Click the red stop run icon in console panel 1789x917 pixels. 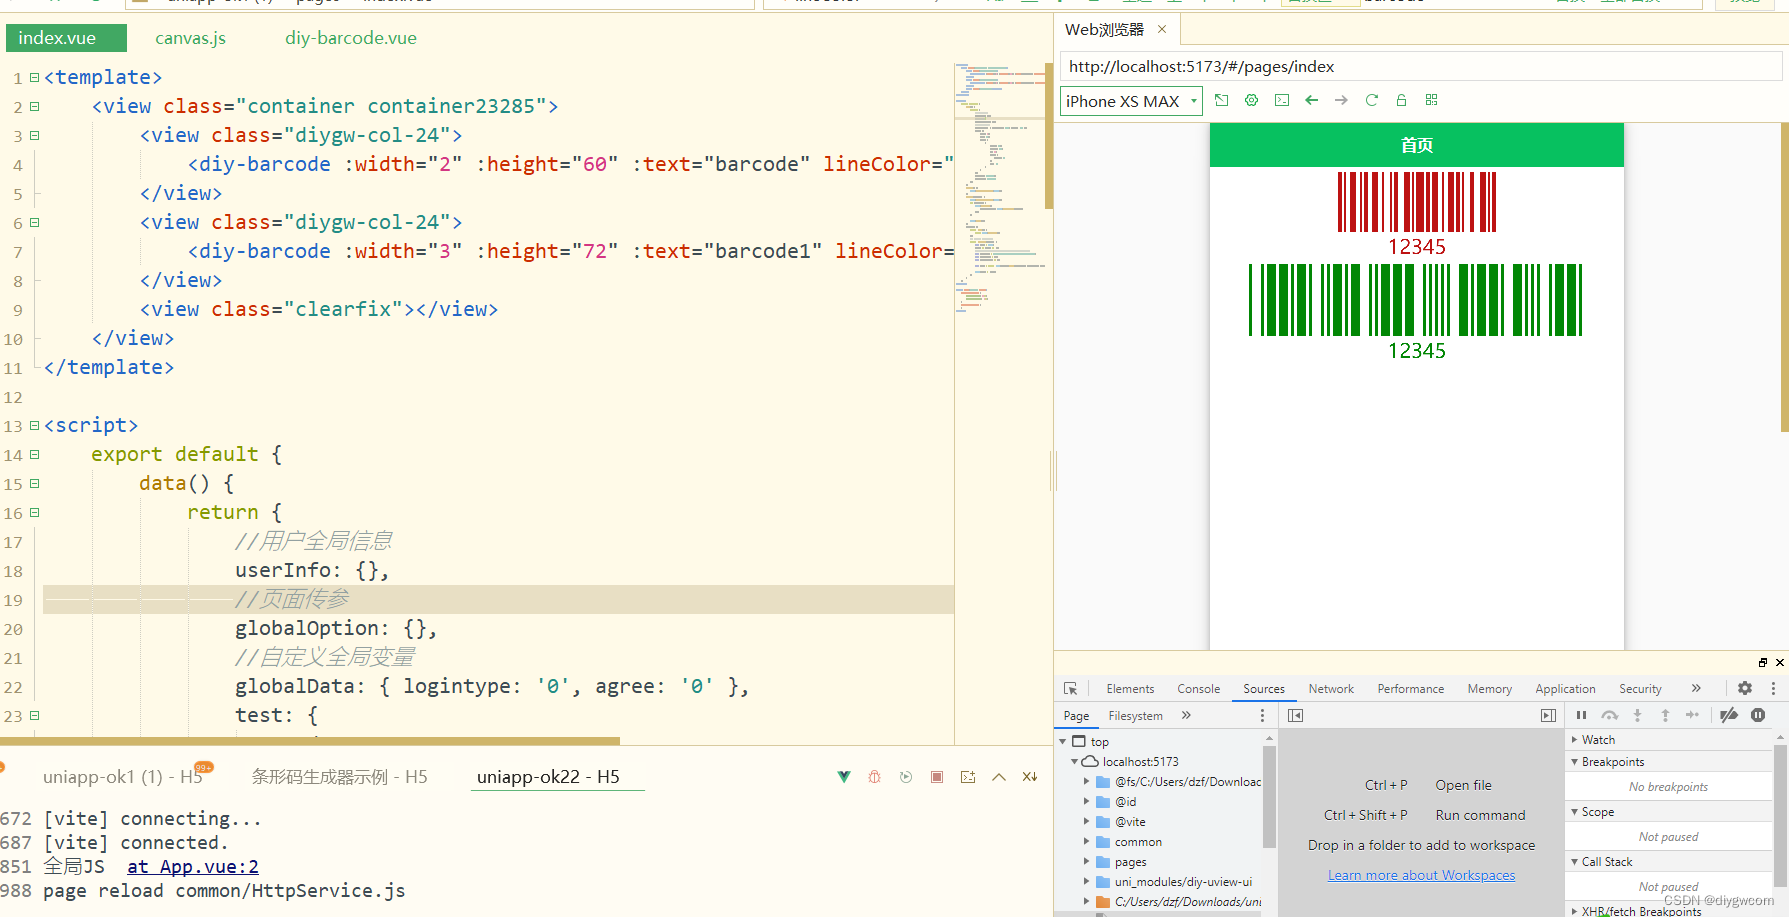[937, 777]
